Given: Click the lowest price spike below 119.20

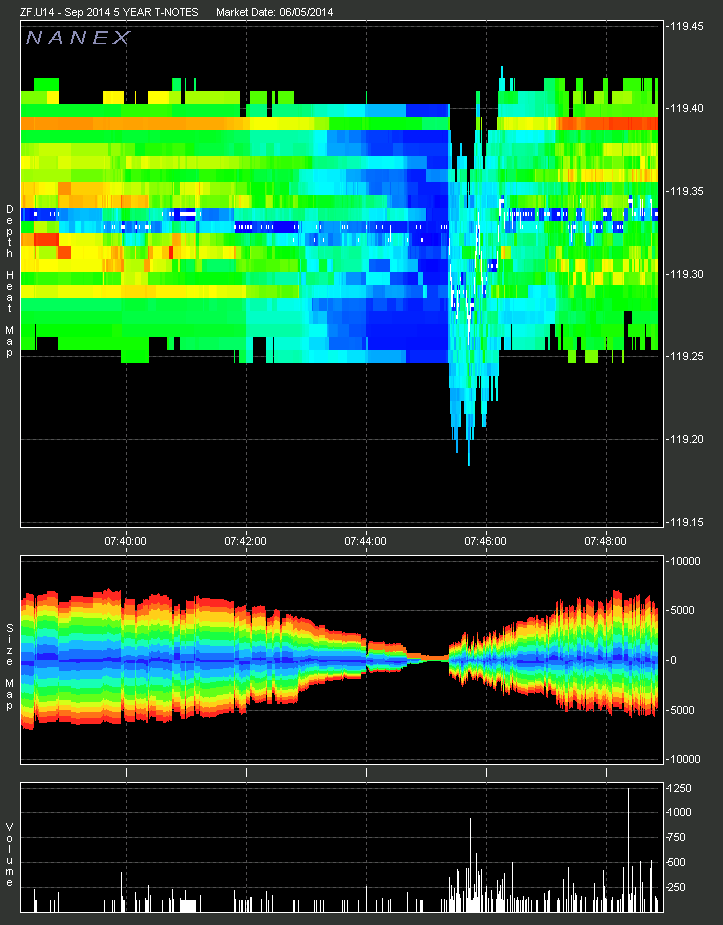Looking at the screenshot, I should click(x=469, y=454).
